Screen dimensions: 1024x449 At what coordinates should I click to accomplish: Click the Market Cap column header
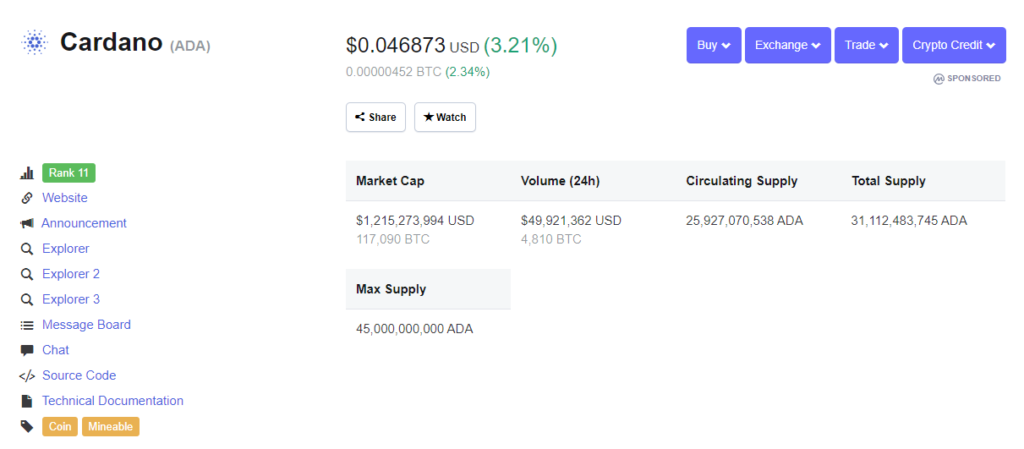click(x=390, y=181)
